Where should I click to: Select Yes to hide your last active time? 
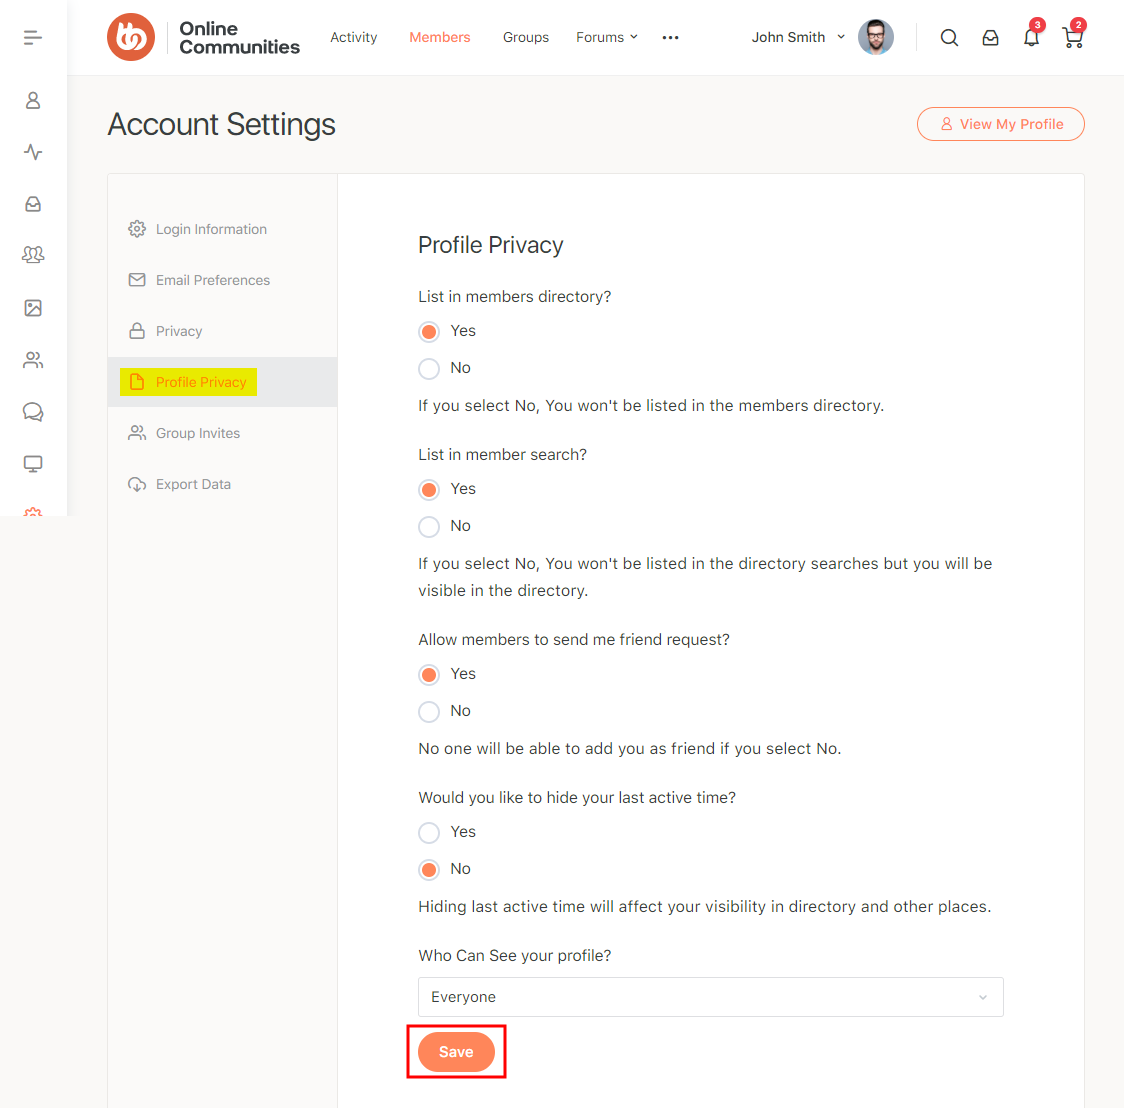pos(429,832)
